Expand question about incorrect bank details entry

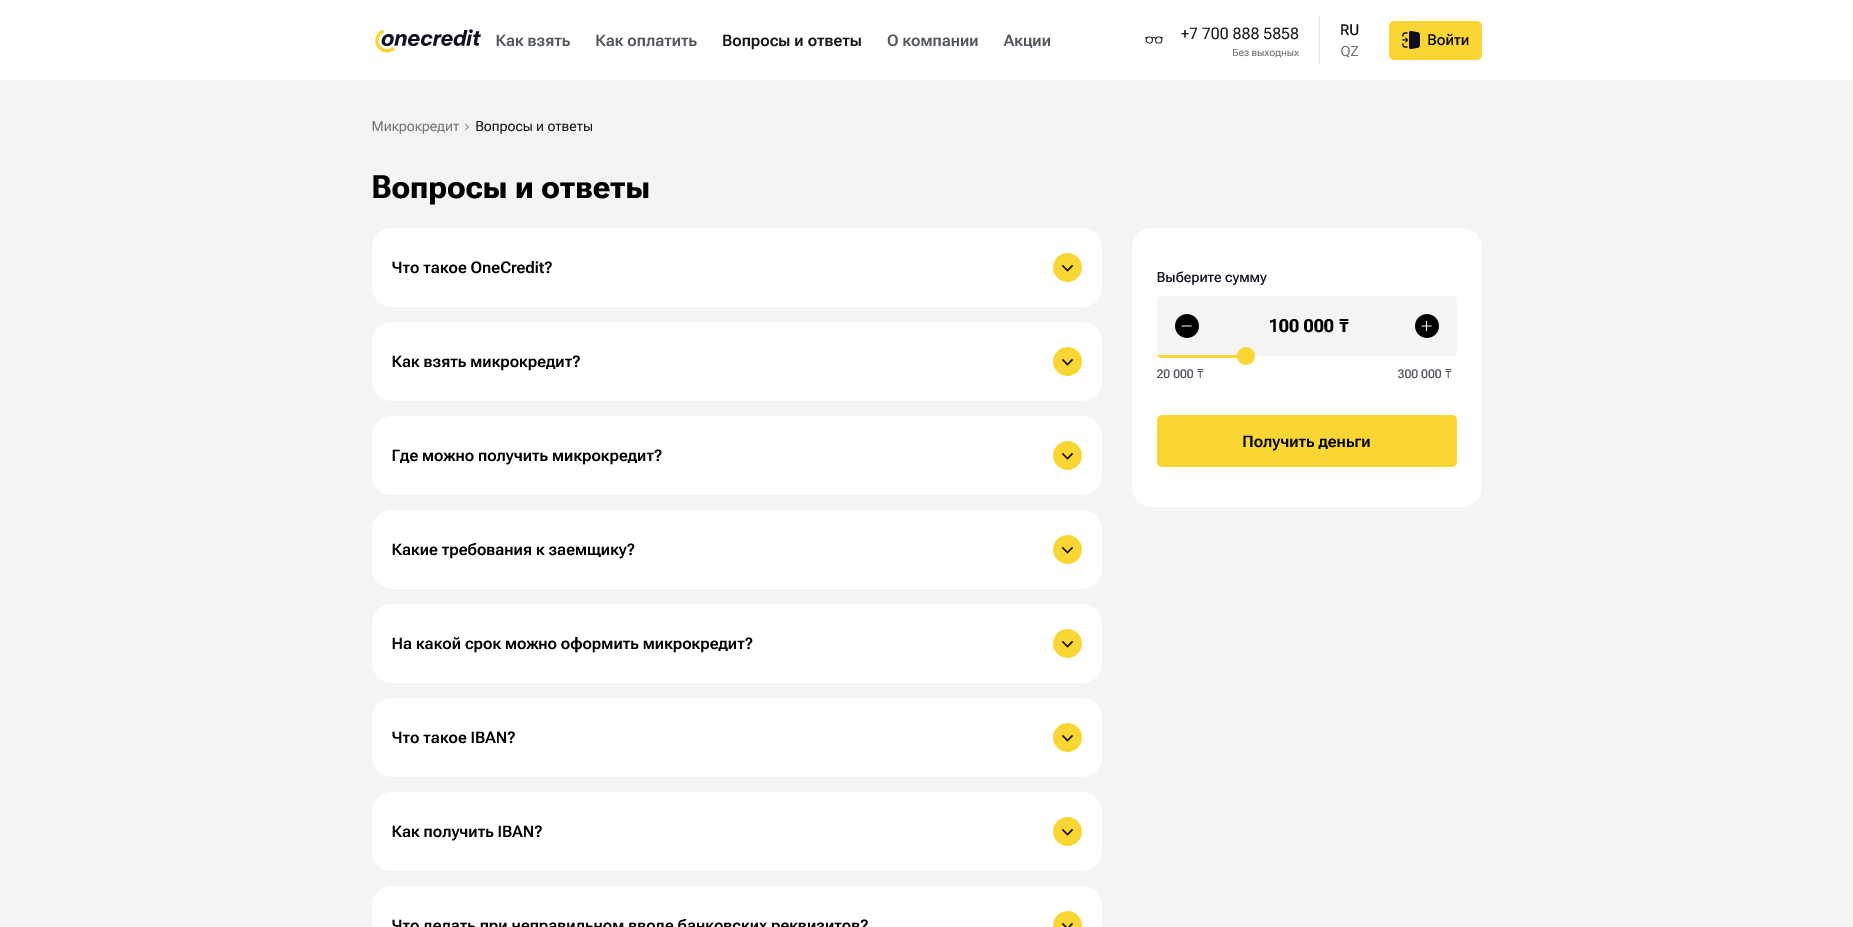point(736,907)
